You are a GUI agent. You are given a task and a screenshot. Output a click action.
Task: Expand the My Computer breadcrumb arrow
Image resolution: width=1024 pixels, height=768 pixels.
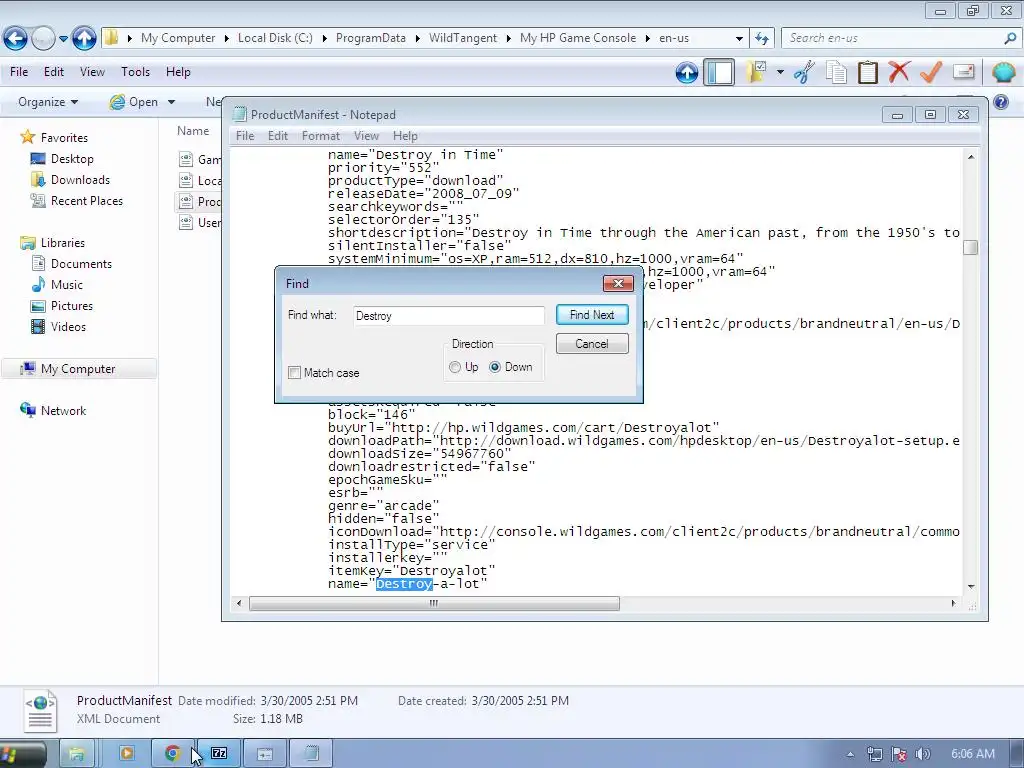point(226,39)
